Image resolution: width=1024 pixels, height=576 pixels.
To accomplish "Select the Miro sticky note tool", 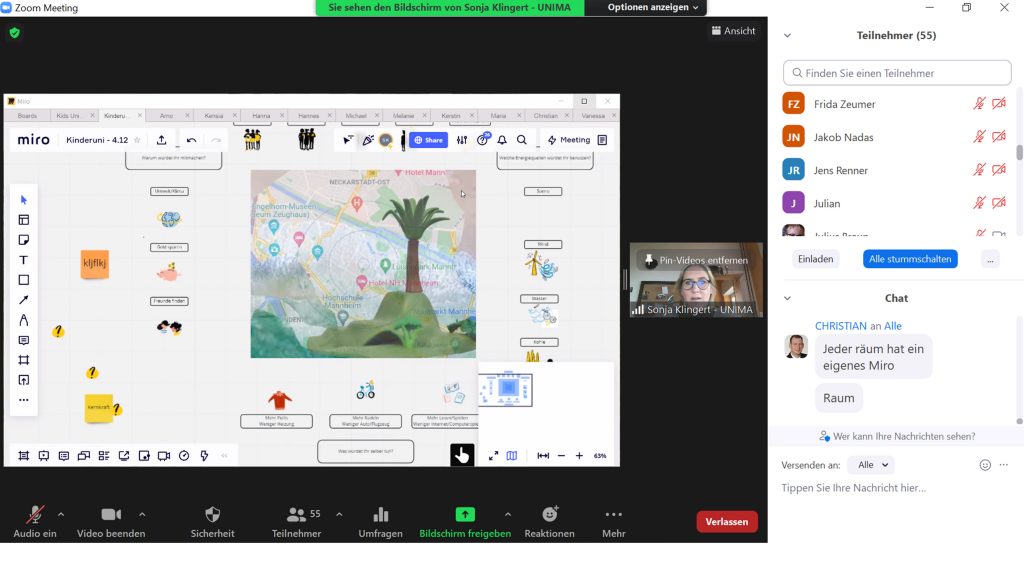I will tap(24, 240).
